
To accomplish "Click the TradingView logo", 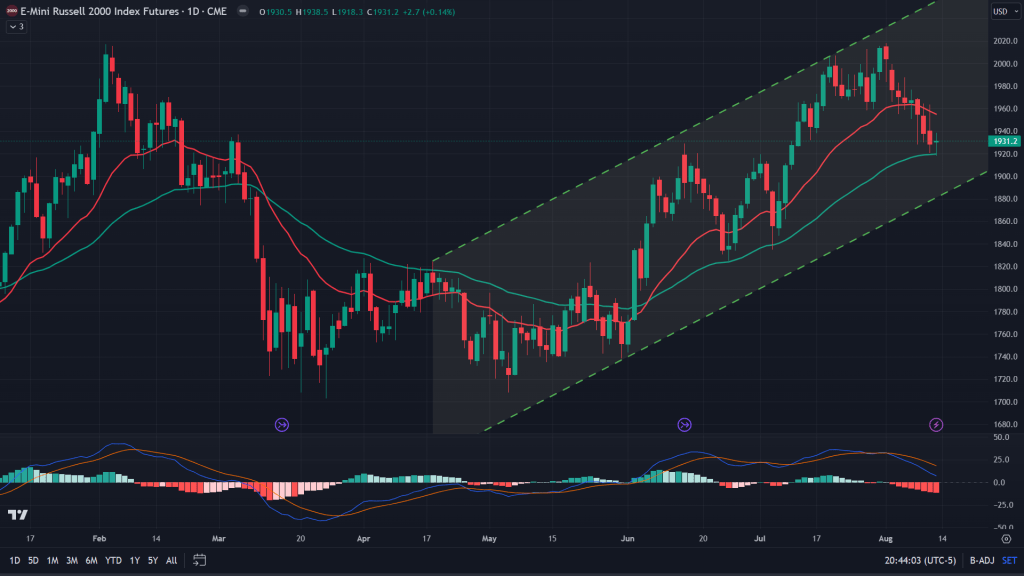I will click(17, 515).
